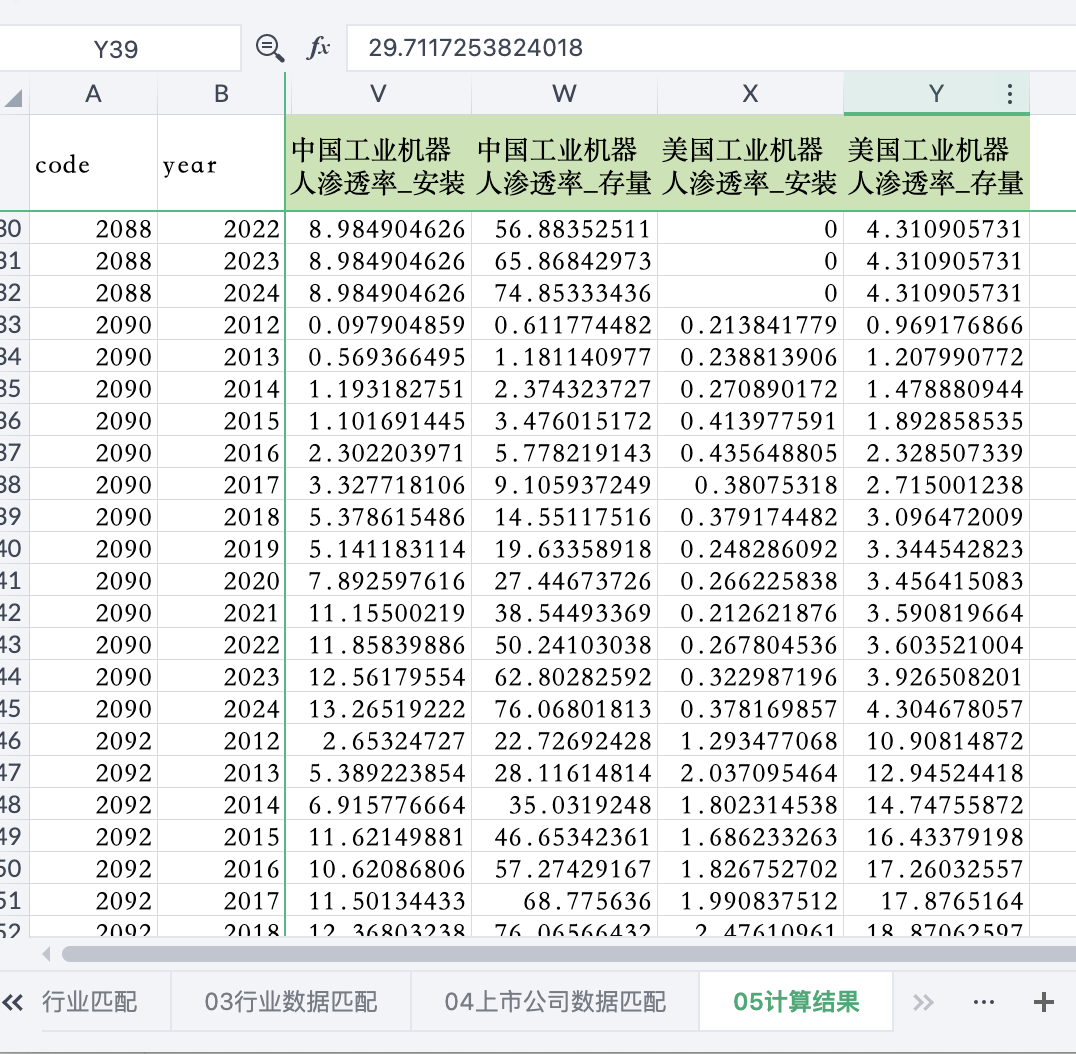Select cell with value 4.304678057
Image resolution: width=1076 pixels, height=1054 pixels.
[x=936, y=709]
